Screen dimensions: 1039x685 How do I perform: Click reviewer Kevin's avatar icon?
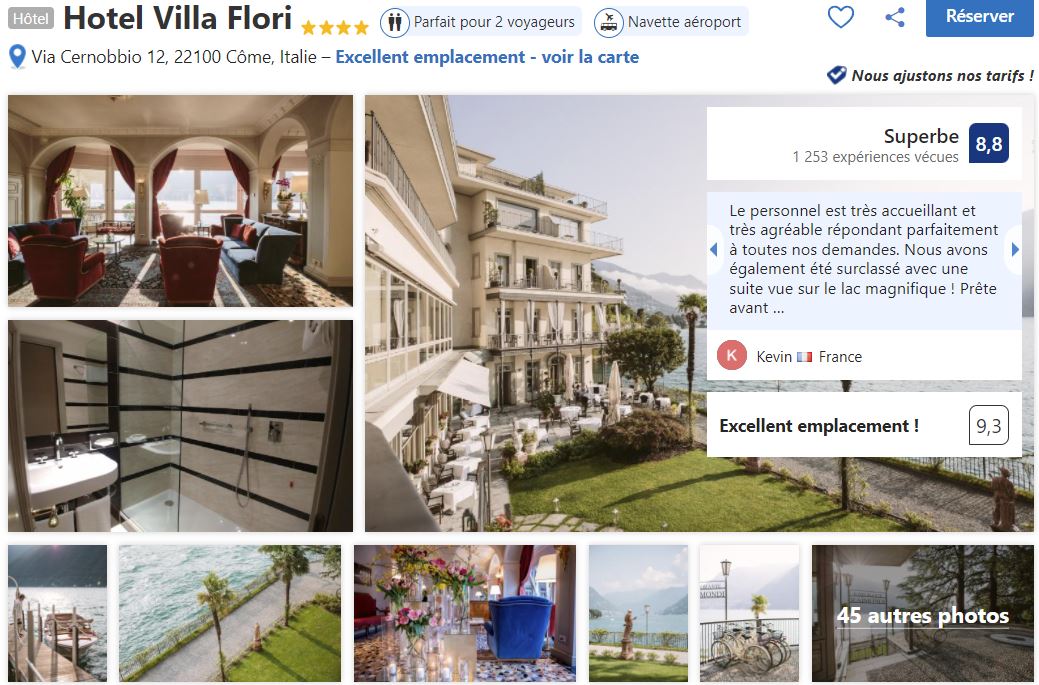pos(732,356)
